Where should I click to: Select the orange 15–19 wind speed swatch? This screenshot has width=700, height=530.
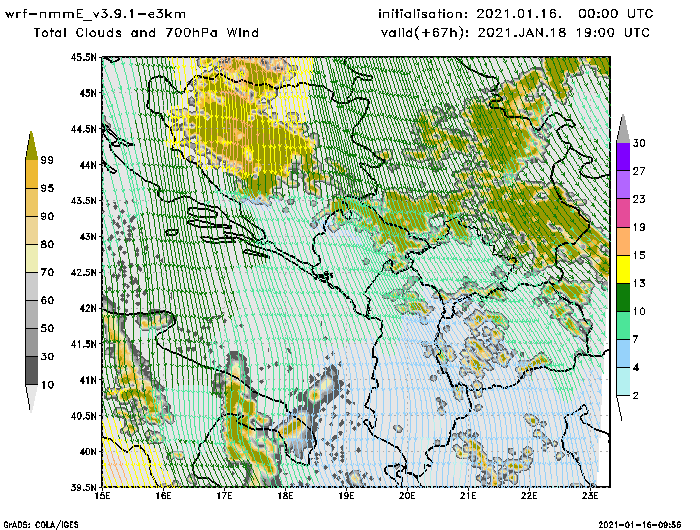(623, 241)
